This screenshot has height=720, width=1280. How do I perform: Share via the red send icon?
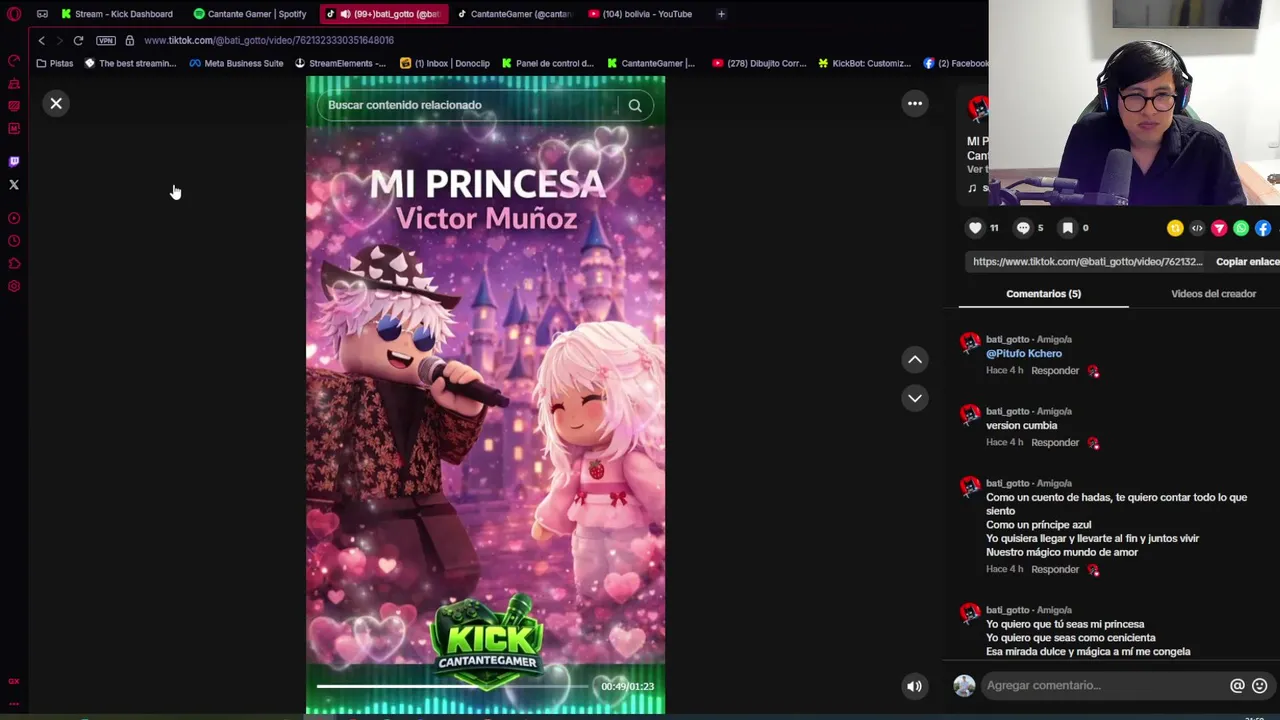click(1219, 228)
